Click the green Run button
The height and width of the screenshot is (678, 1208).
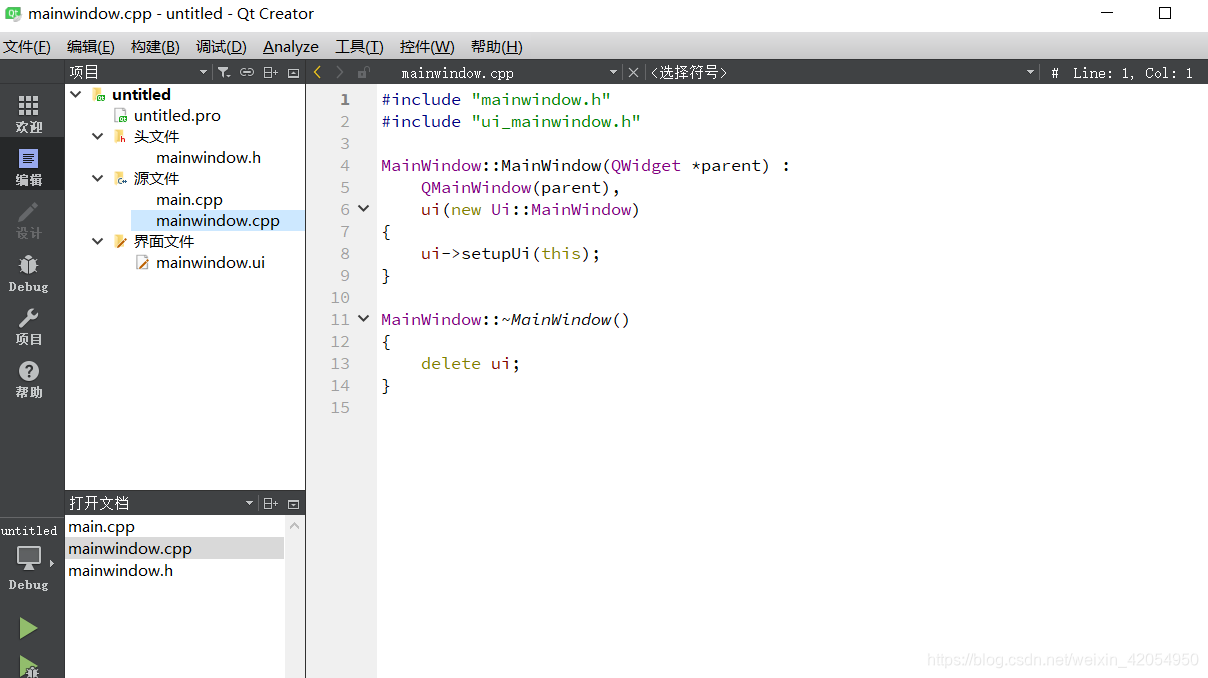tap(28, 628)
